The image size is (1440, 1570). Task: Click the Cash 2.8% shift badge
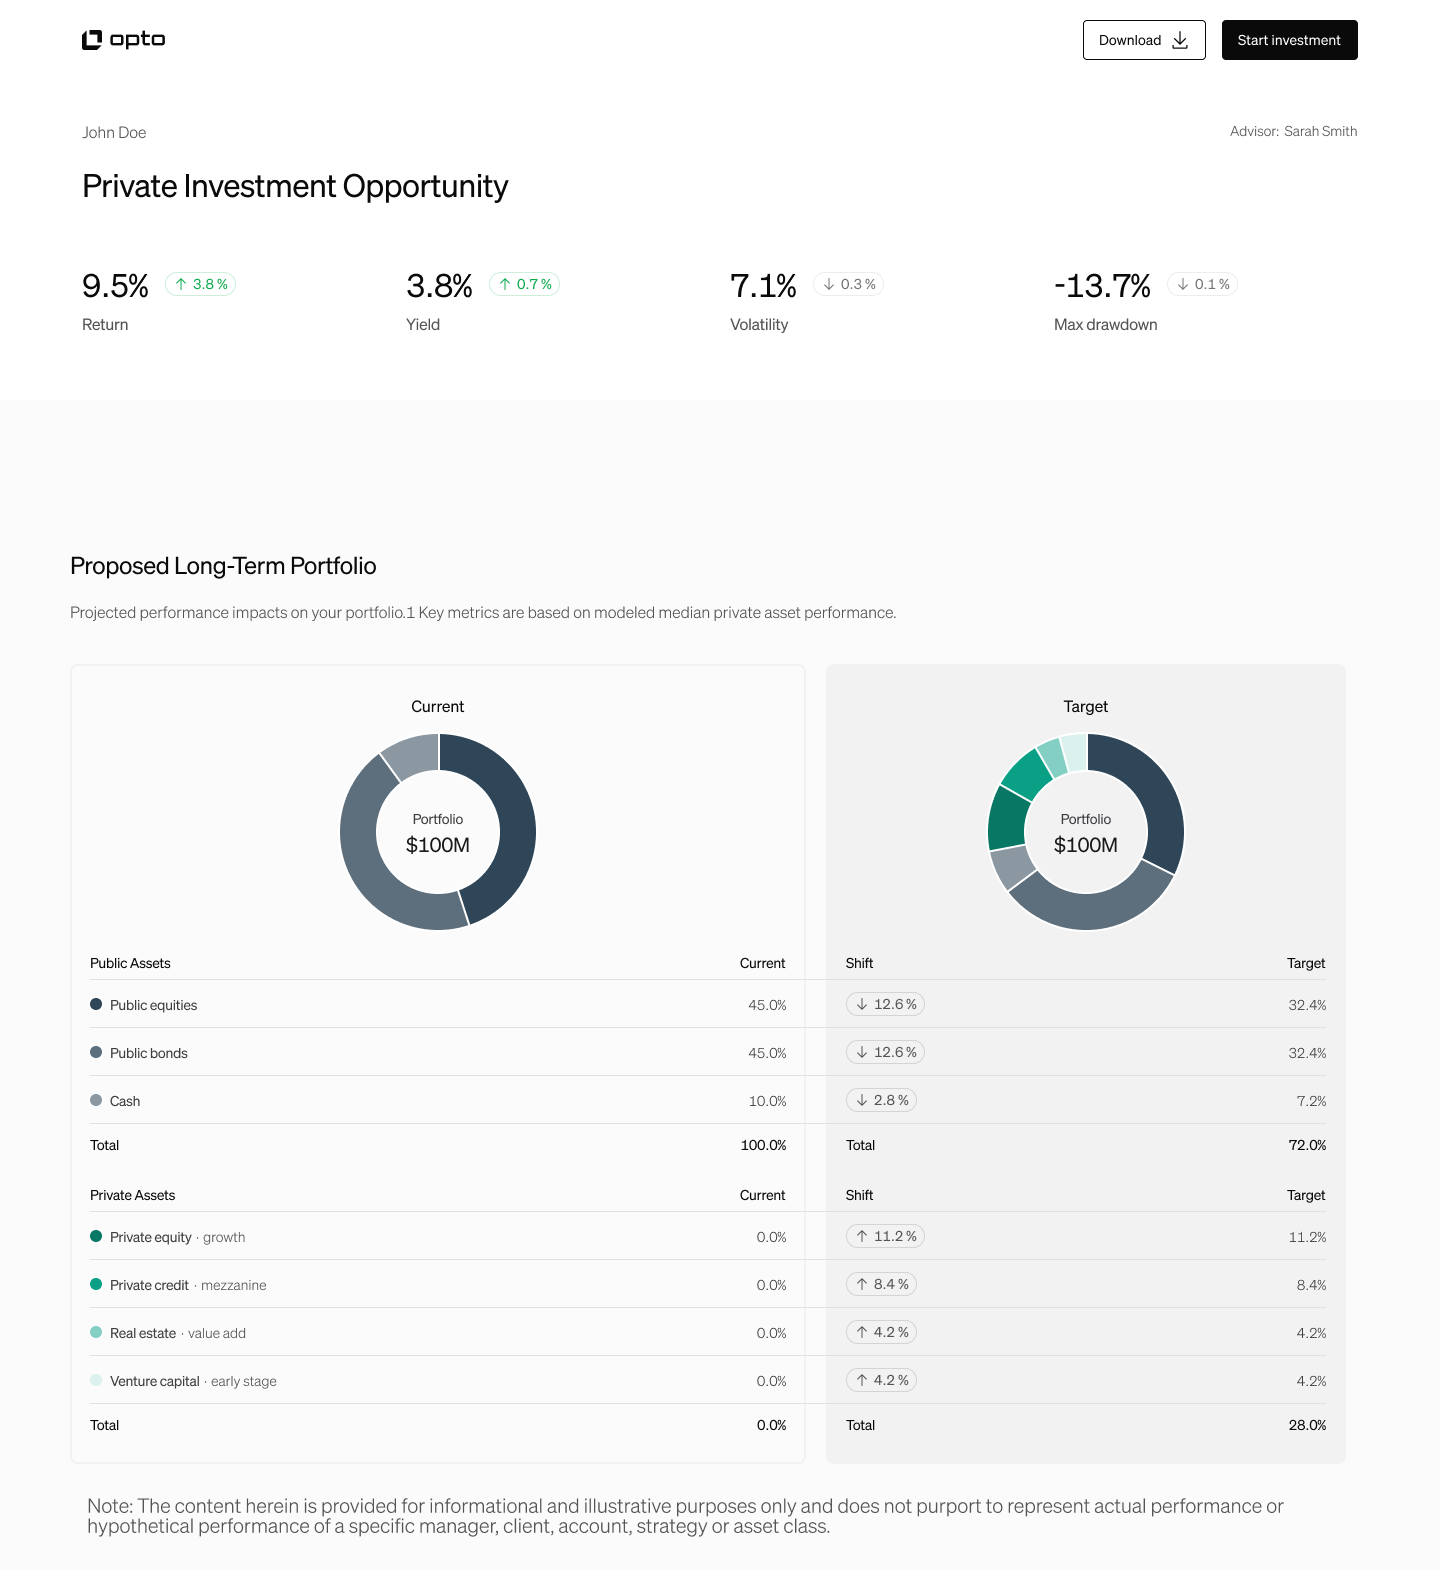click(x=881, y=1100)
